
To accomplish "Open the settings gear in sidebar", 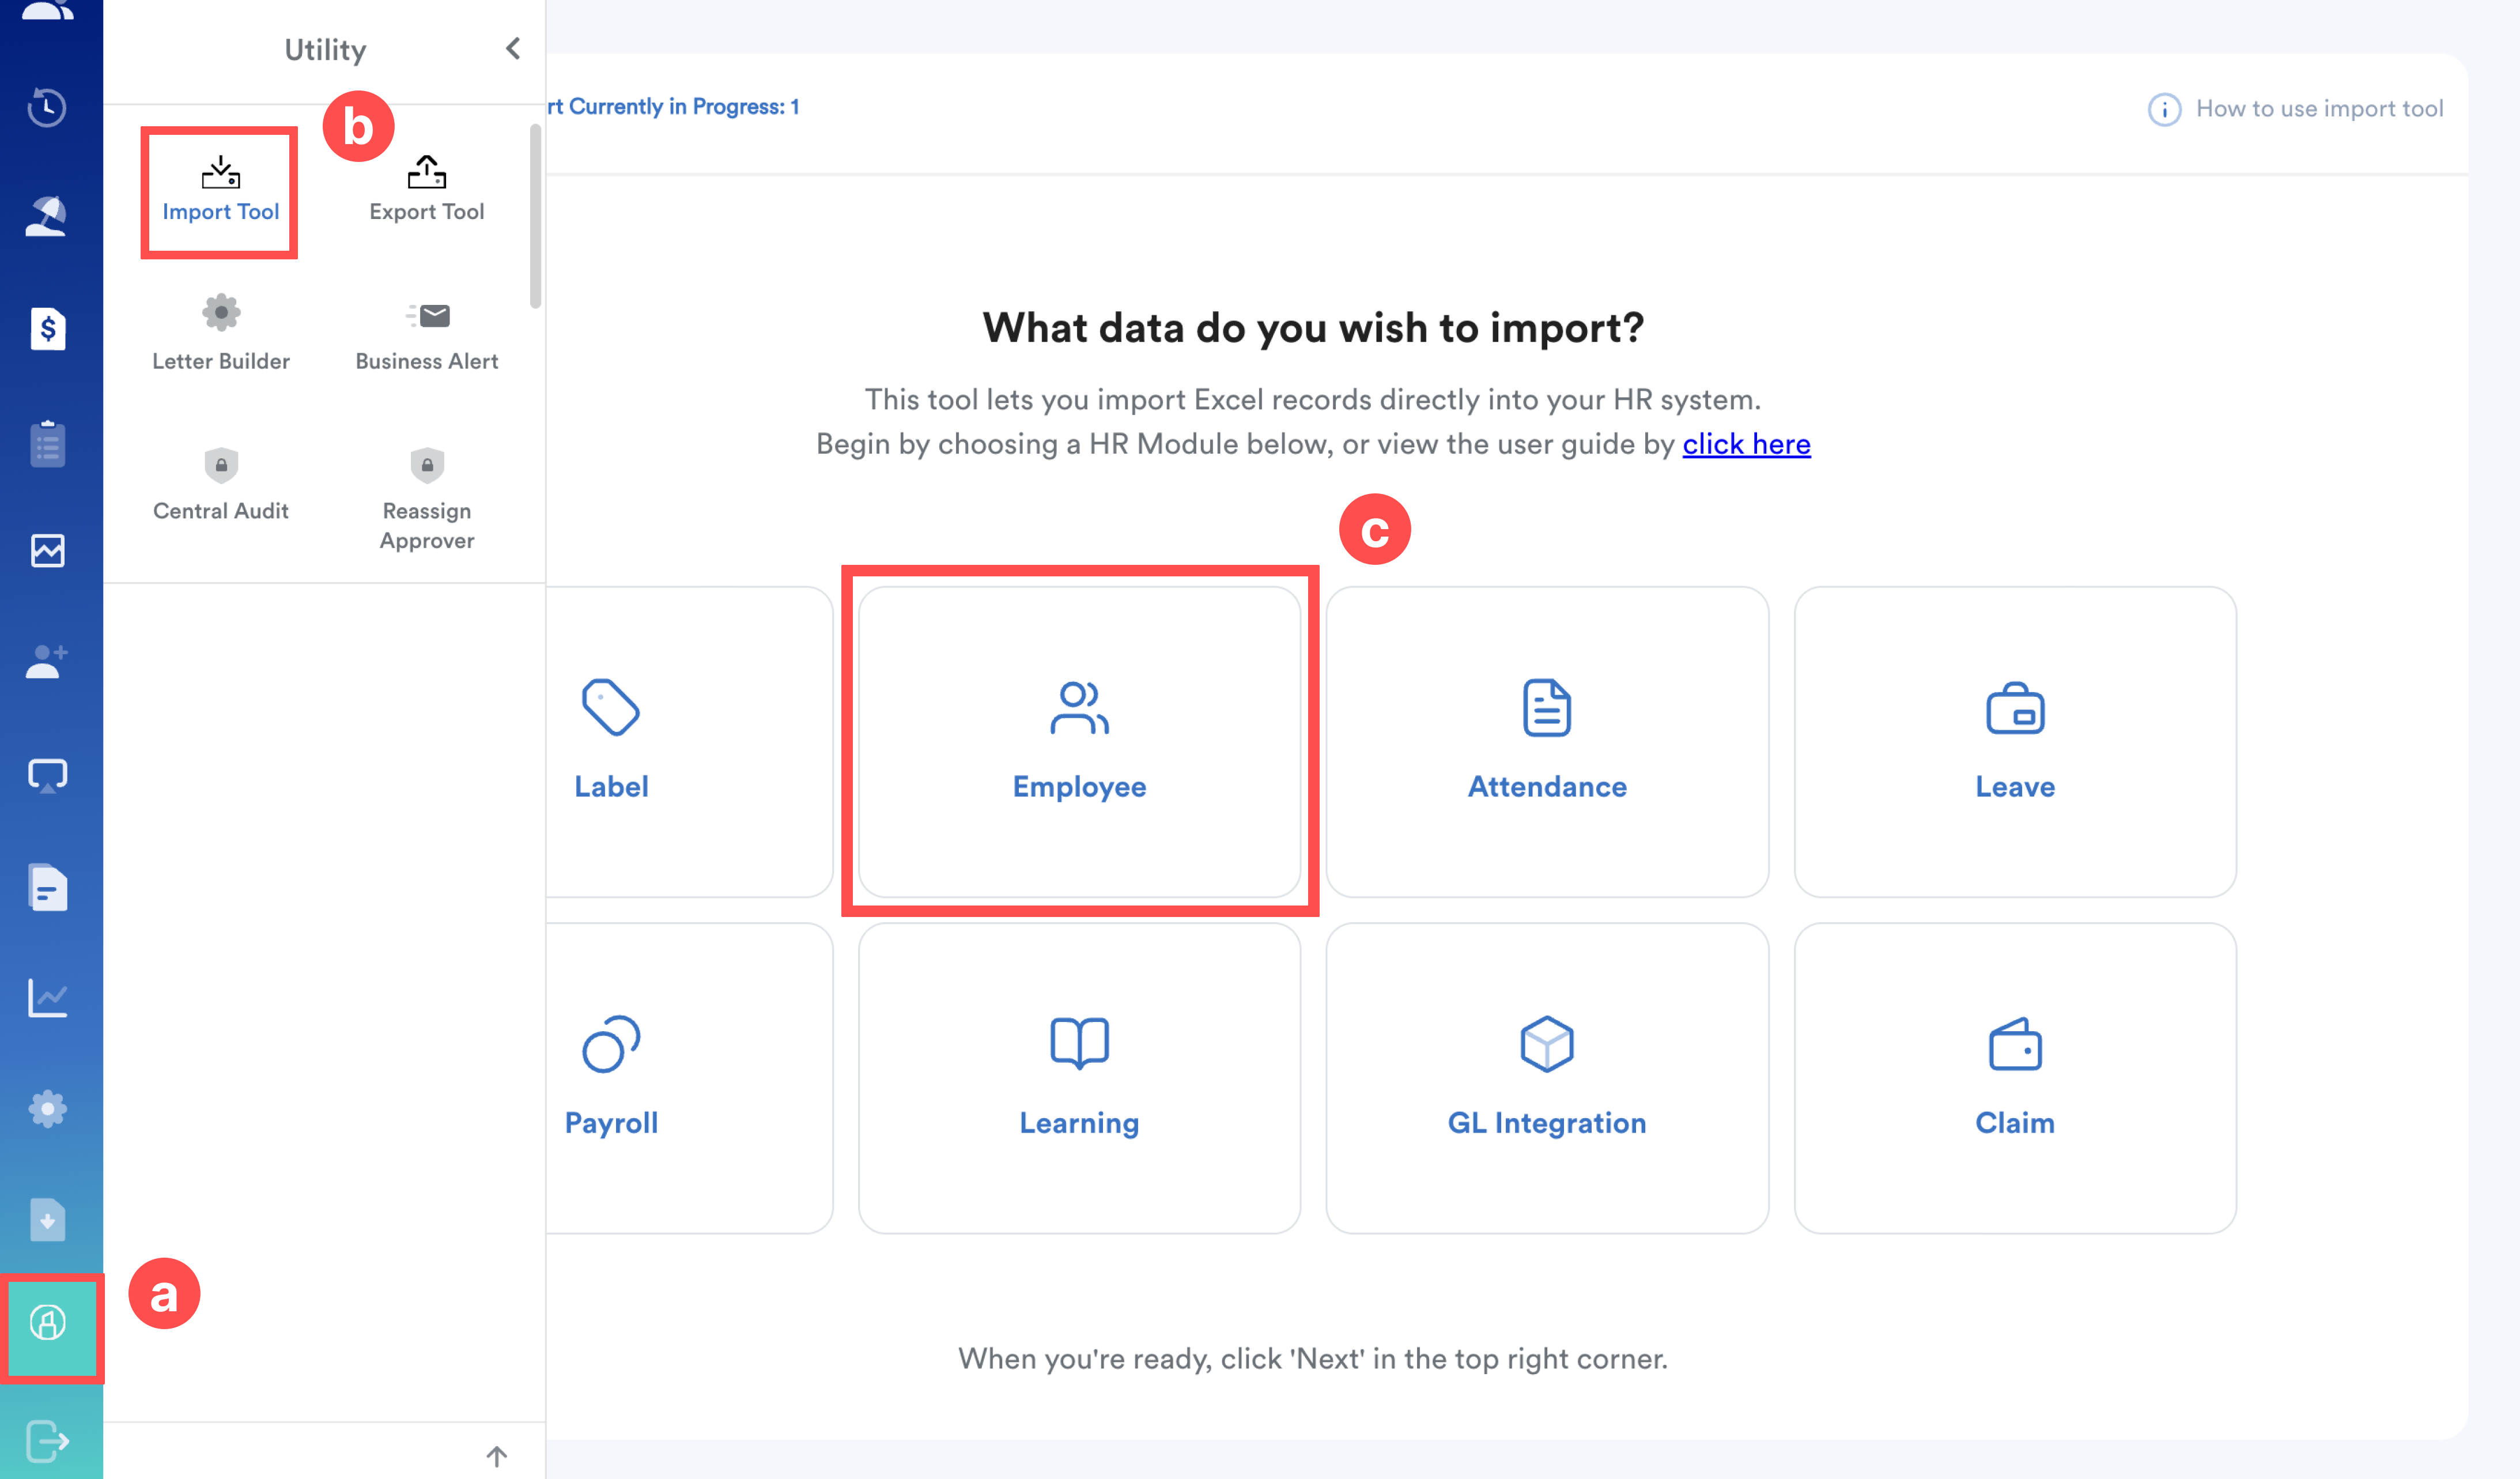I will pyautogui.click(x=47, y=1109).
